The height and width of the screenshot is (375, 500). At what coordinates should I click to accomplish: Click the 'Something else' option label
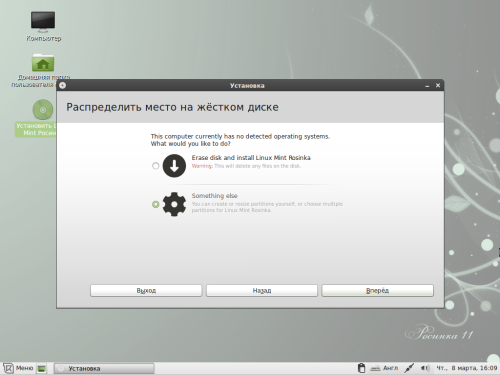[x=214, y=196]
